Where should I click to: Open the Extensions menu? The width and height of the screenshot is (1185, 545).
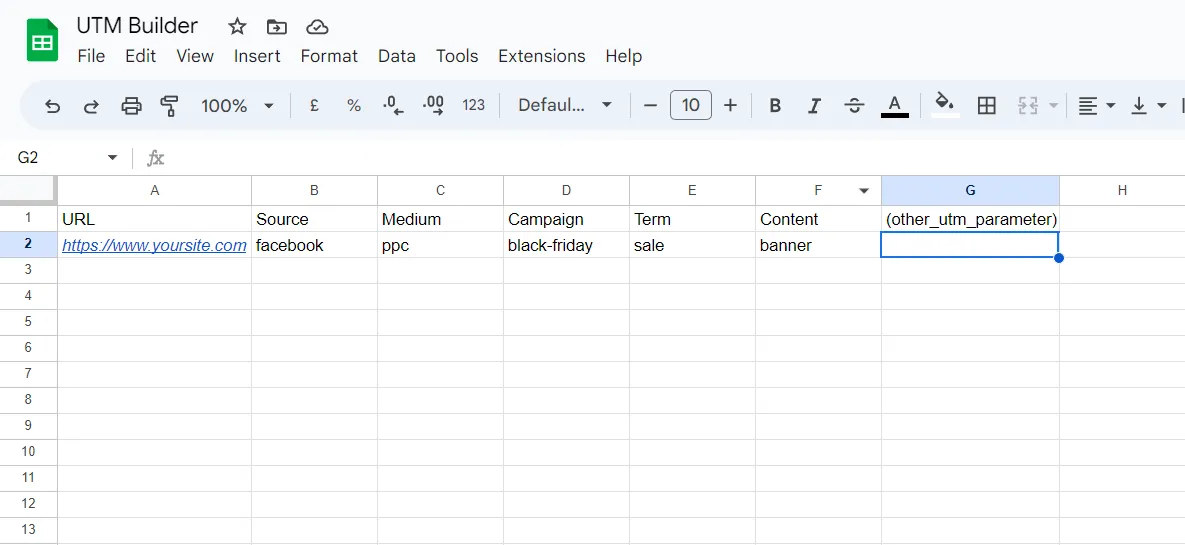542,56
